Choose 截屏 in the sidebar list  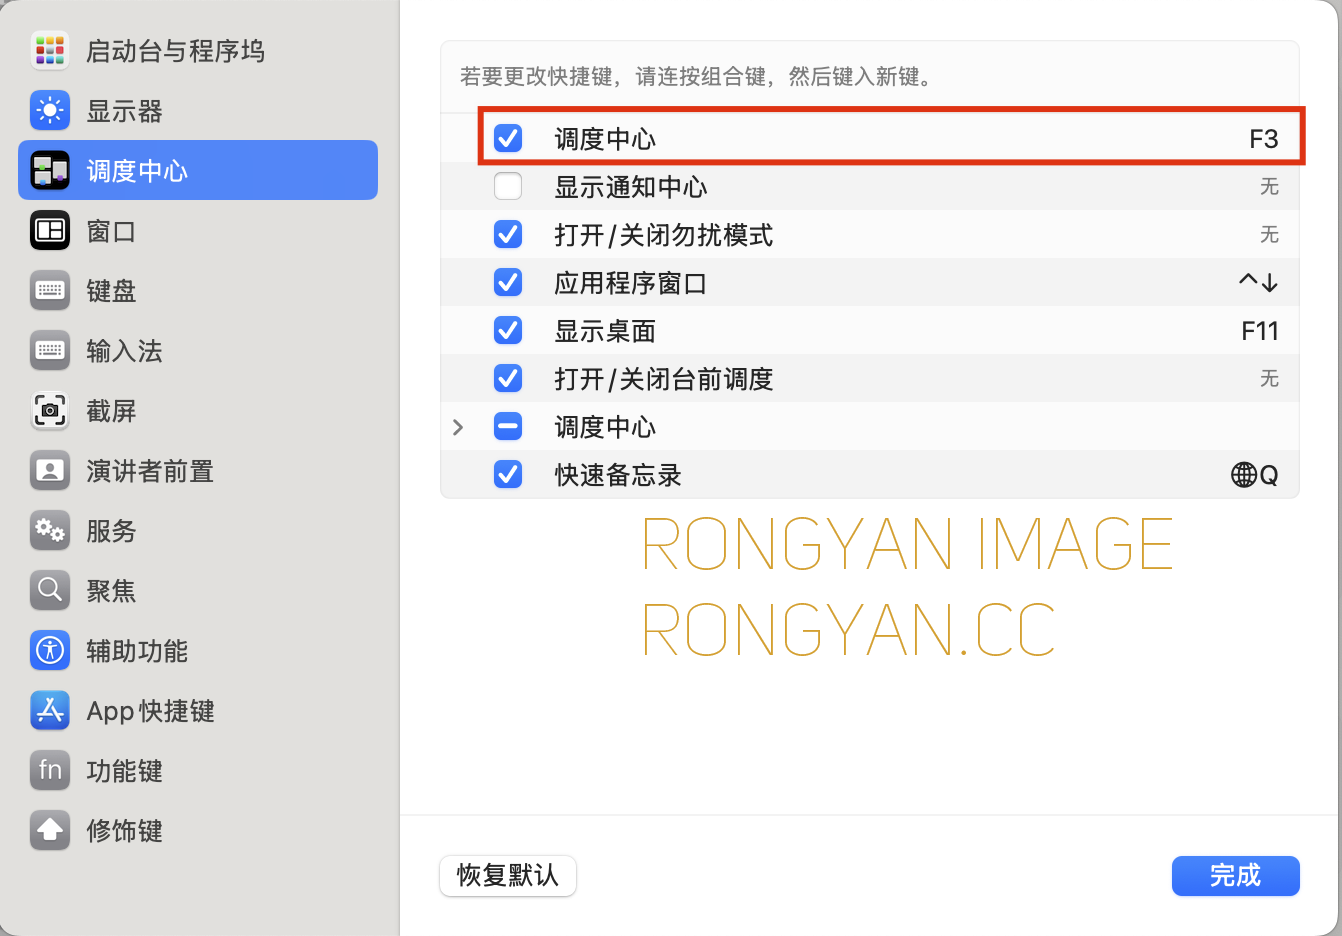pos(111,411)
